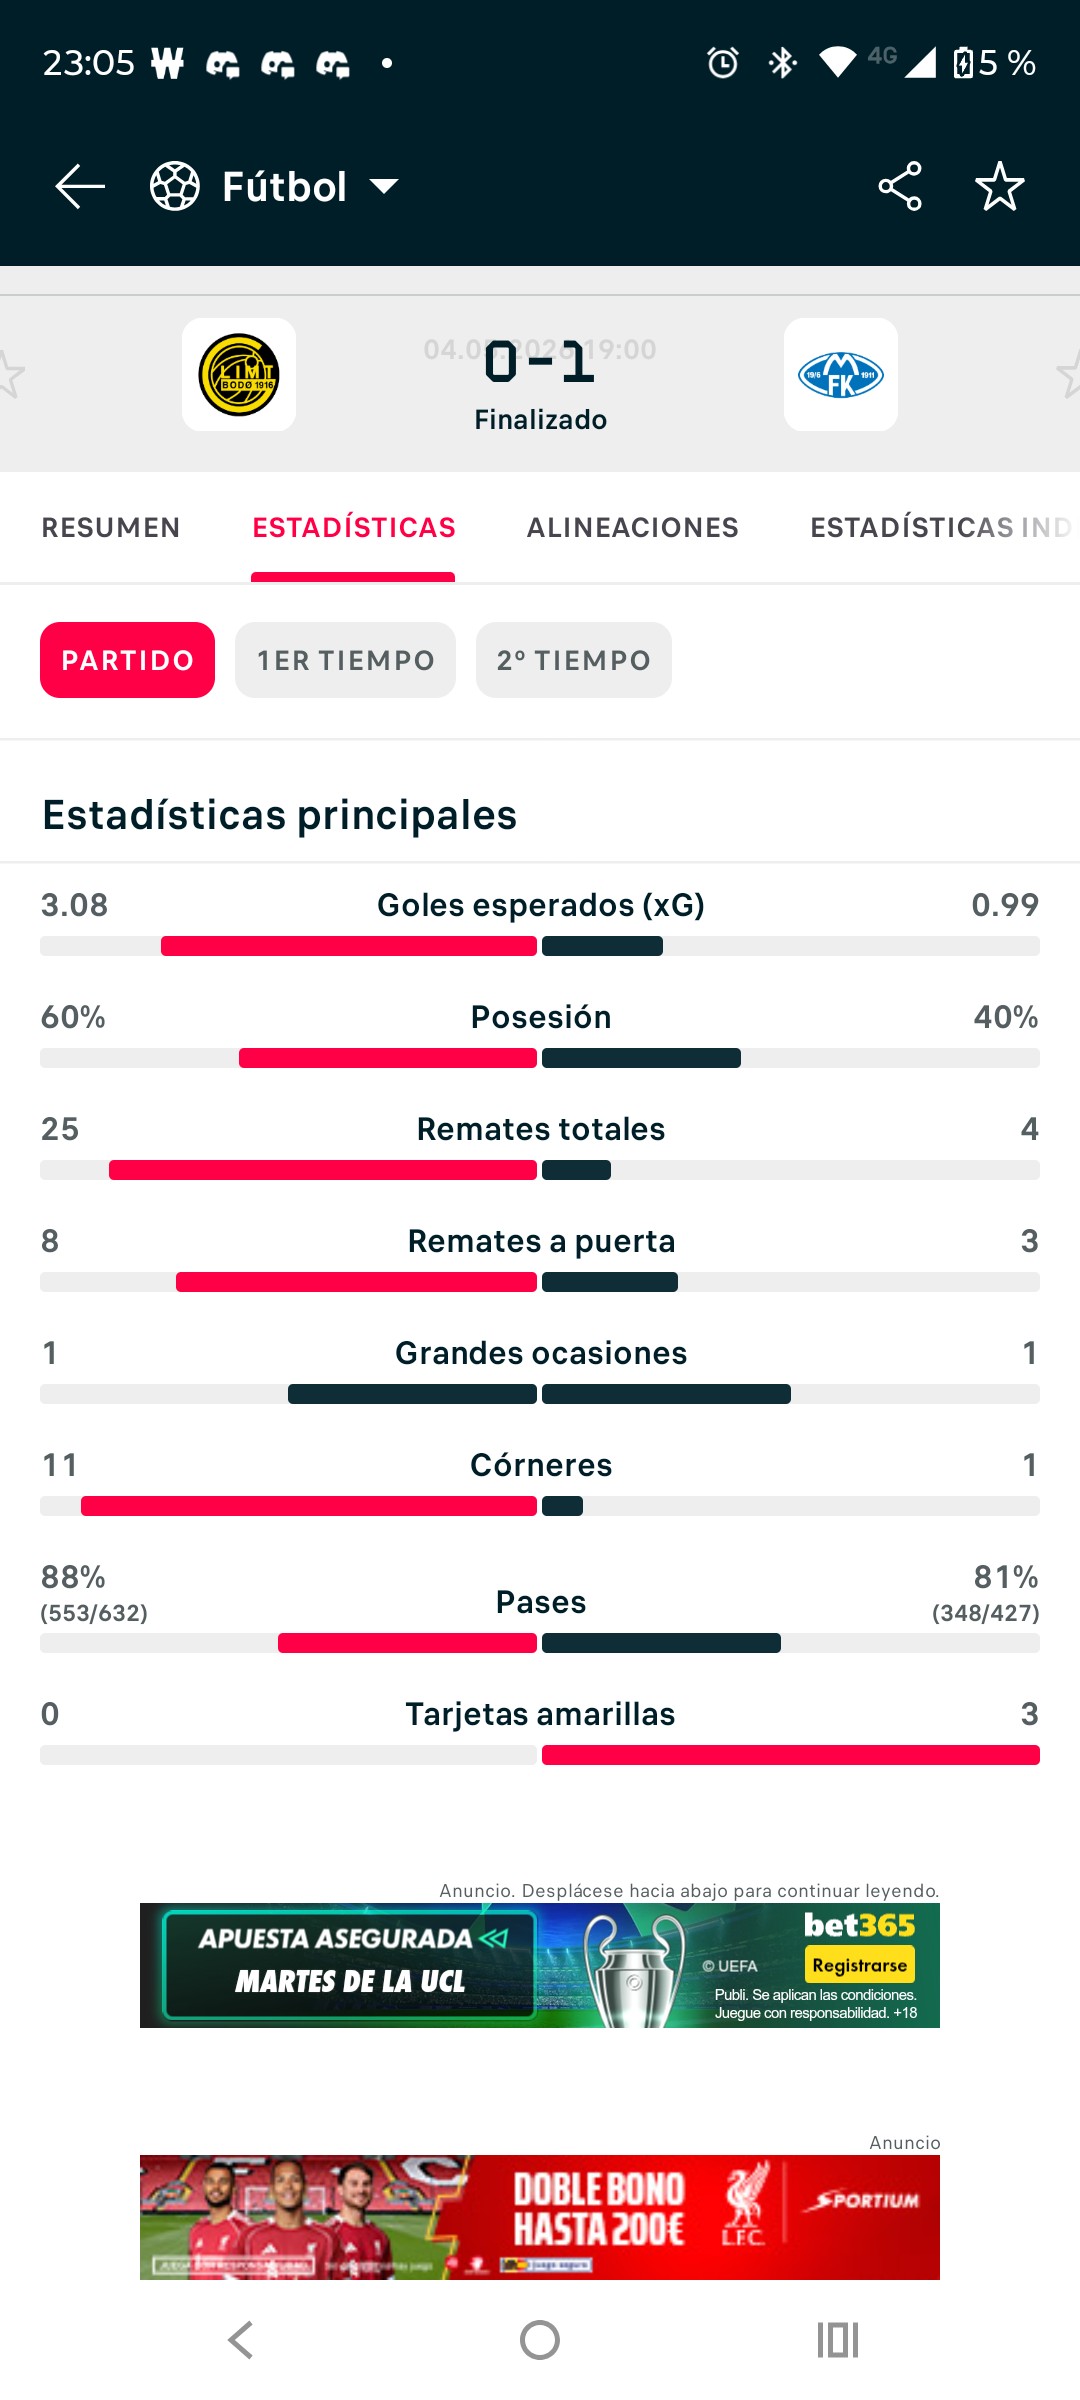Tap the back arrow in the header
1080x2400 pixels.
click(80, 187)
